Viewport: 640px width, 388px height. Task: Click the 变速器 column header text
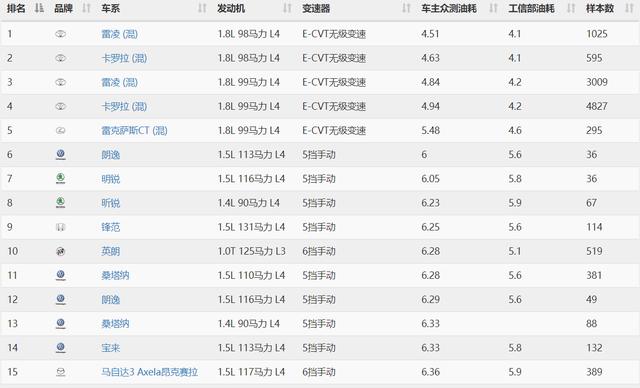[x=316, y=8]
